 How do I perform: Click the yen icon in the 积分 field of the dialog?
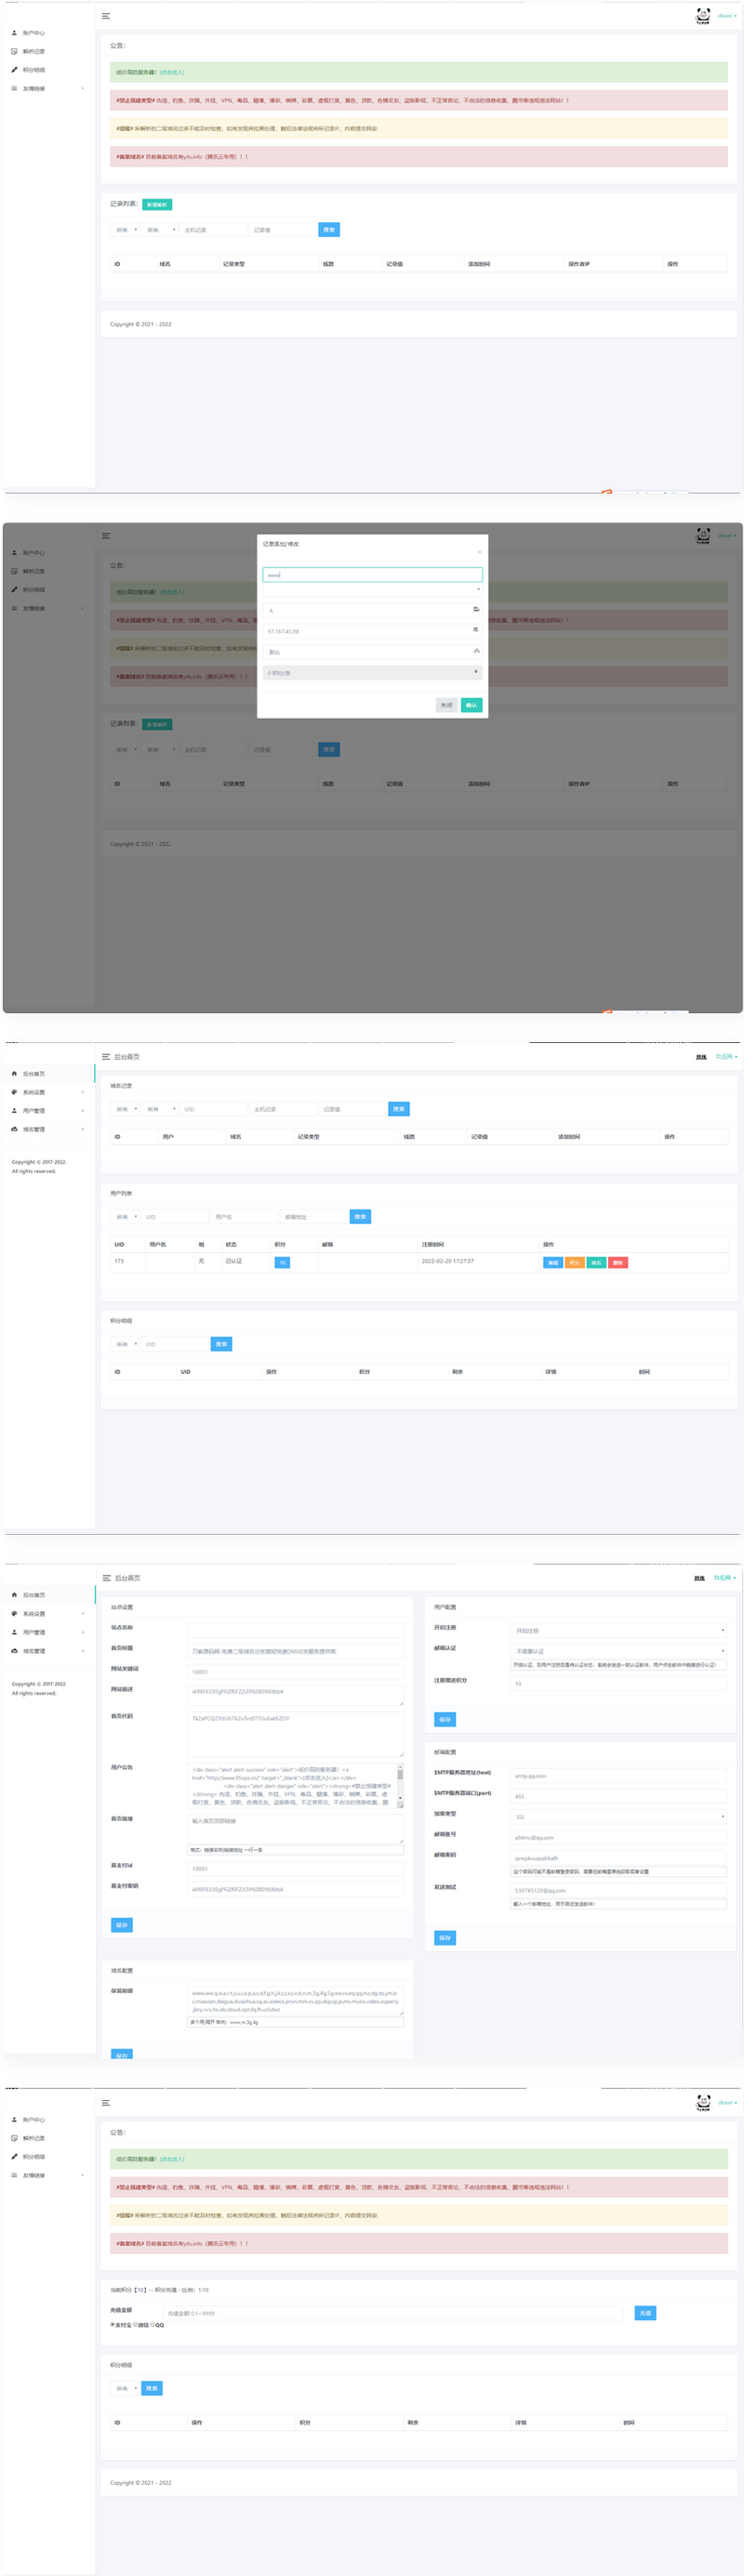475,671
